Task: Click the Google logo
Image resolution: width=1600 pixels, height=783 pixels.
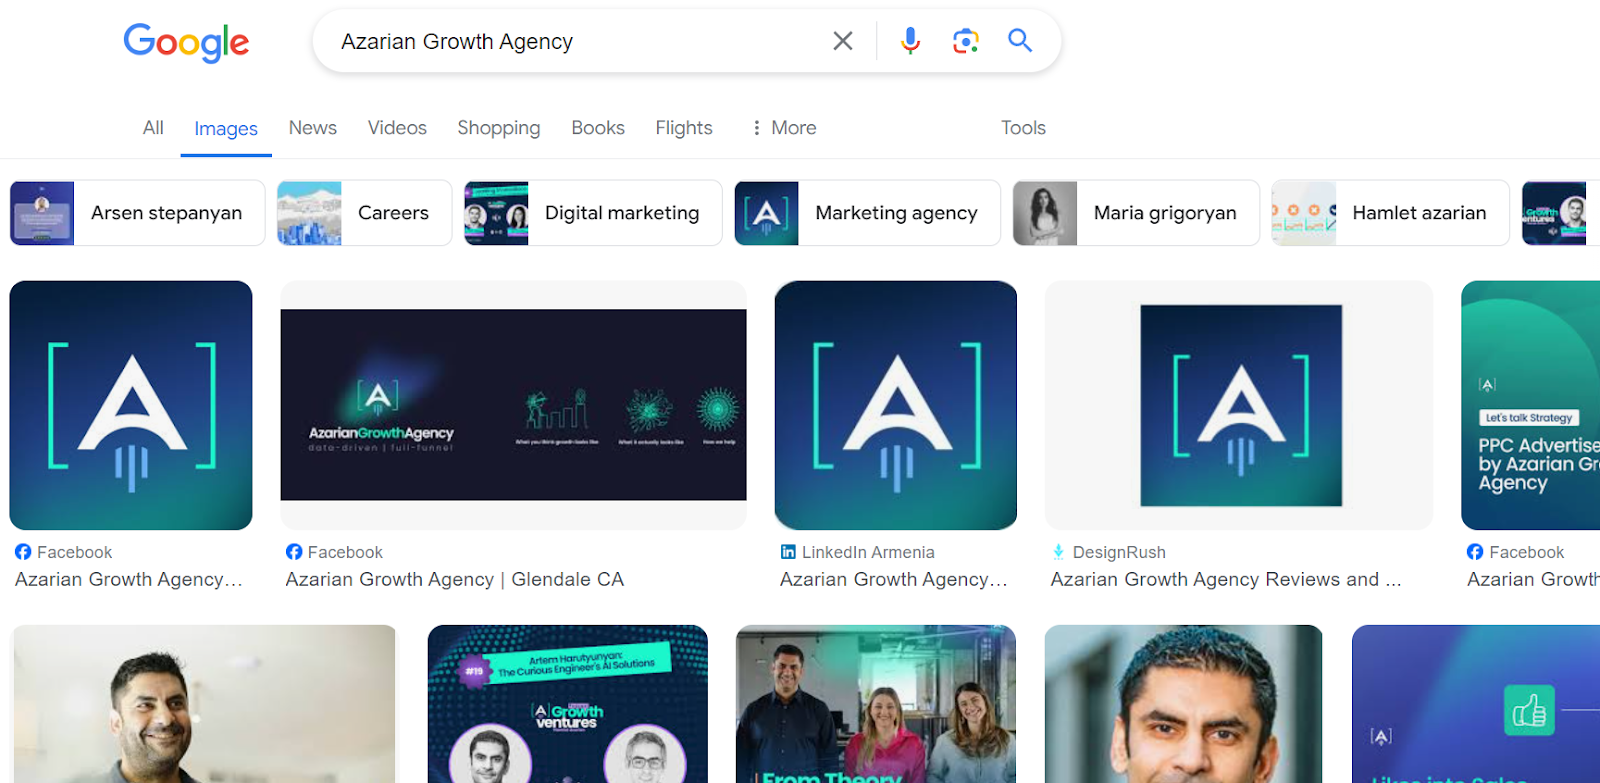Action: pyautogui.click(x=186, y=42)
